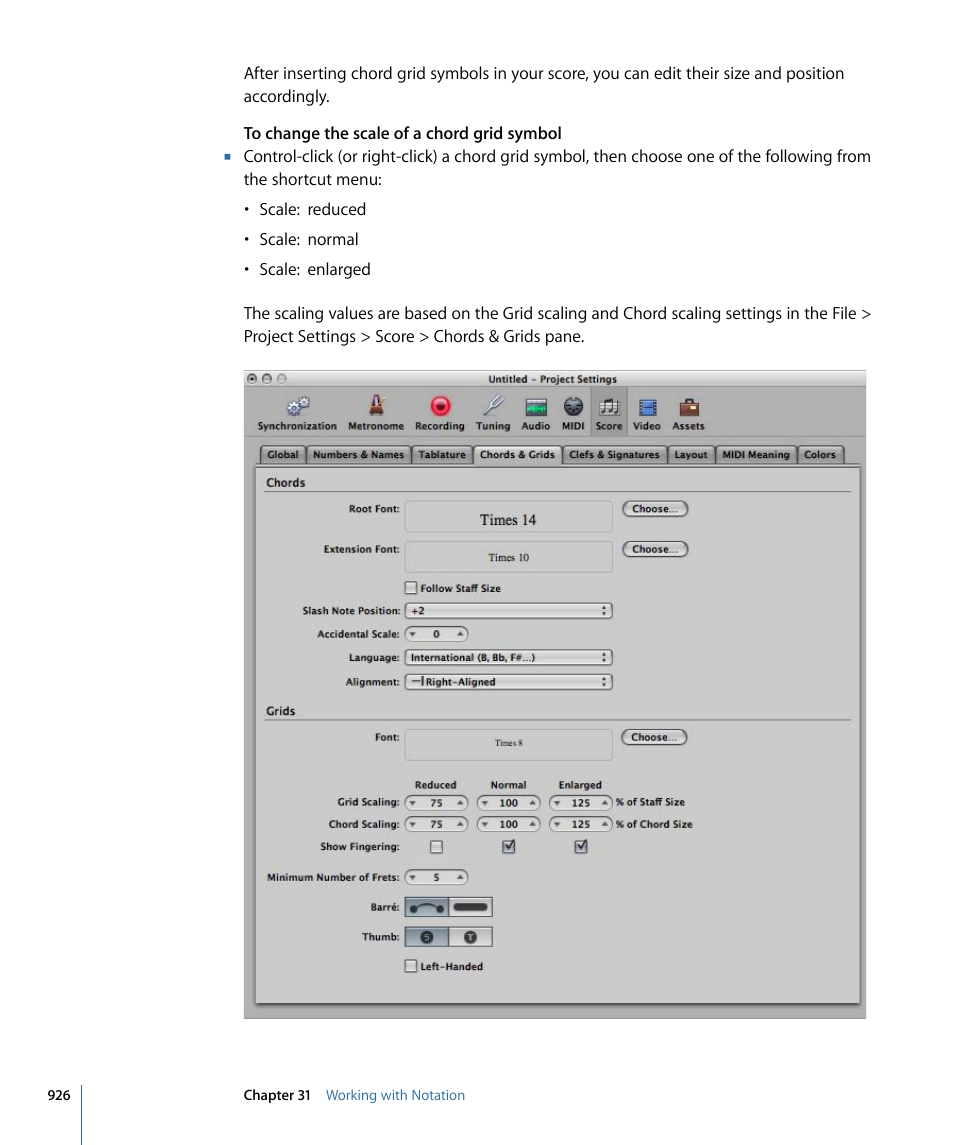Increase the Accidental Scale value
Screen dimensions: 954x1145
[459, 634]
